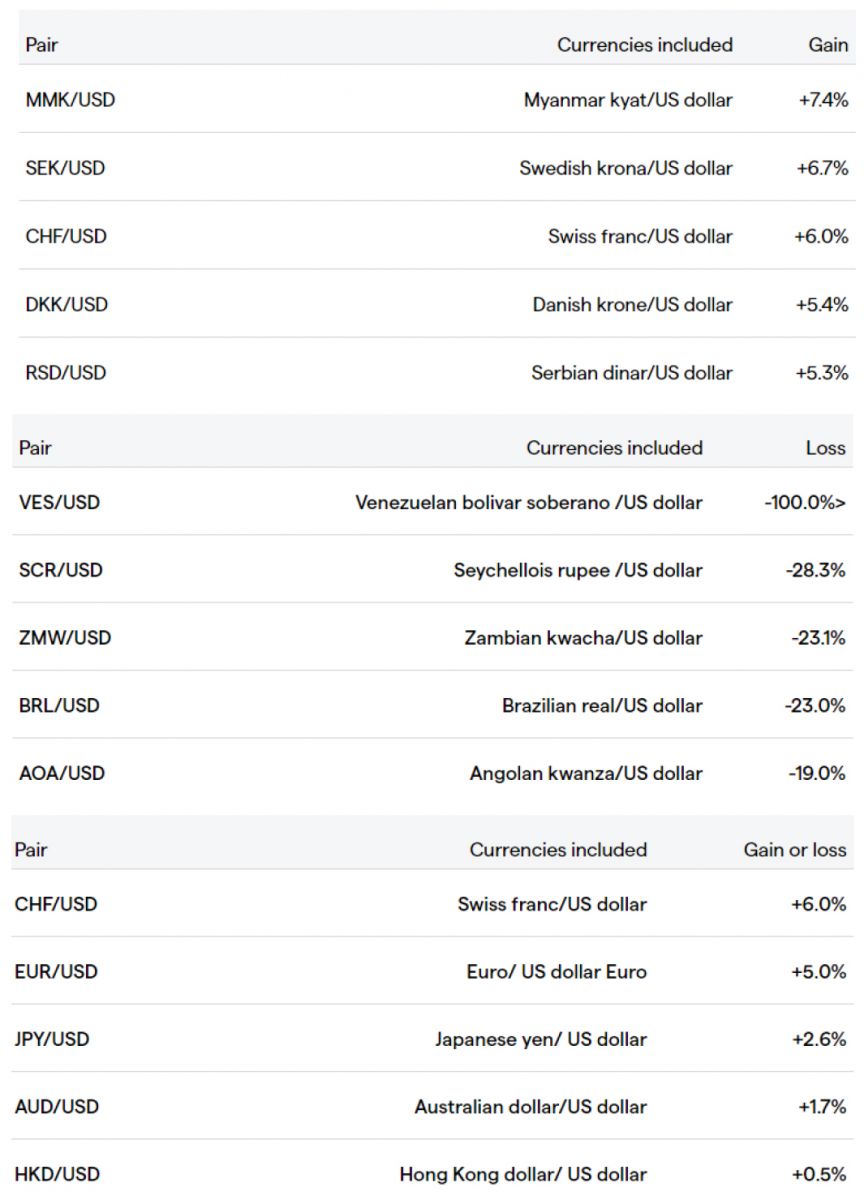This screenshot has width=864, height=1200.
Task: Click Currencies included header in losses table
Action: pyautogui.click(x=614, y=448)
